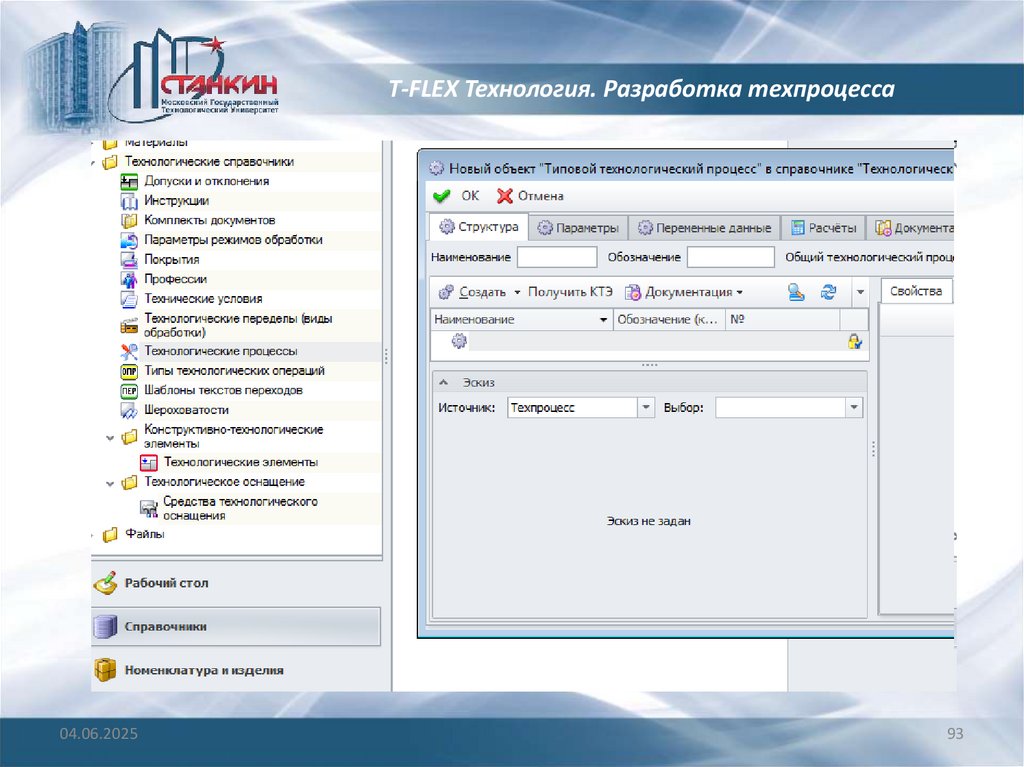Switch to the Параметры tab
This screenshot has width=1024, height=767.
(578, 228)
